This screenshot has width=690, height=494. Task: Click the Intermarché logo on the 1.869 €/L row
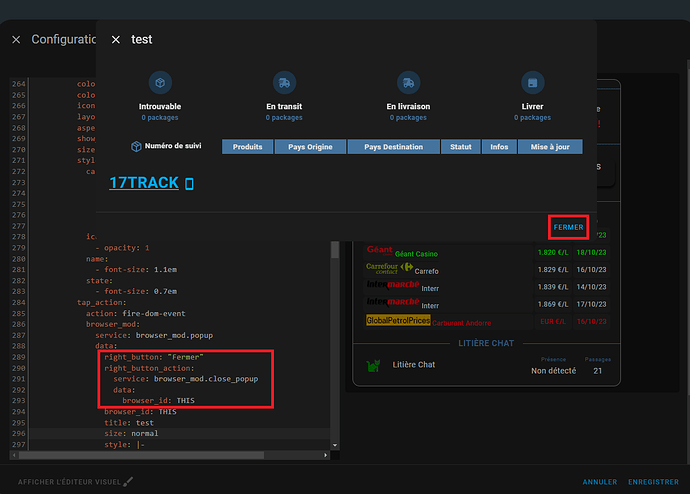point(393,302)
